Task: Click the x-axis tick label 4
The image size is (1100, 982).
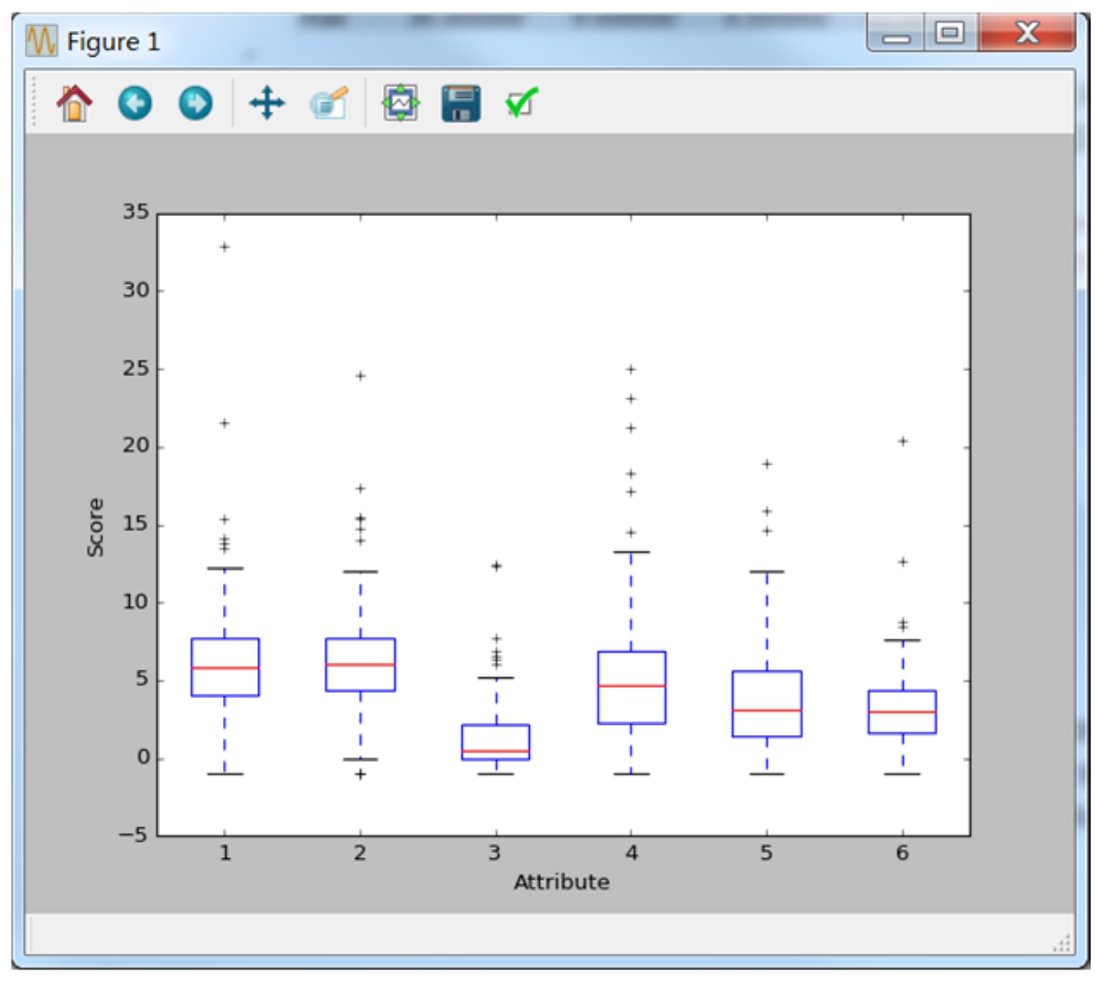Action: 631,854
